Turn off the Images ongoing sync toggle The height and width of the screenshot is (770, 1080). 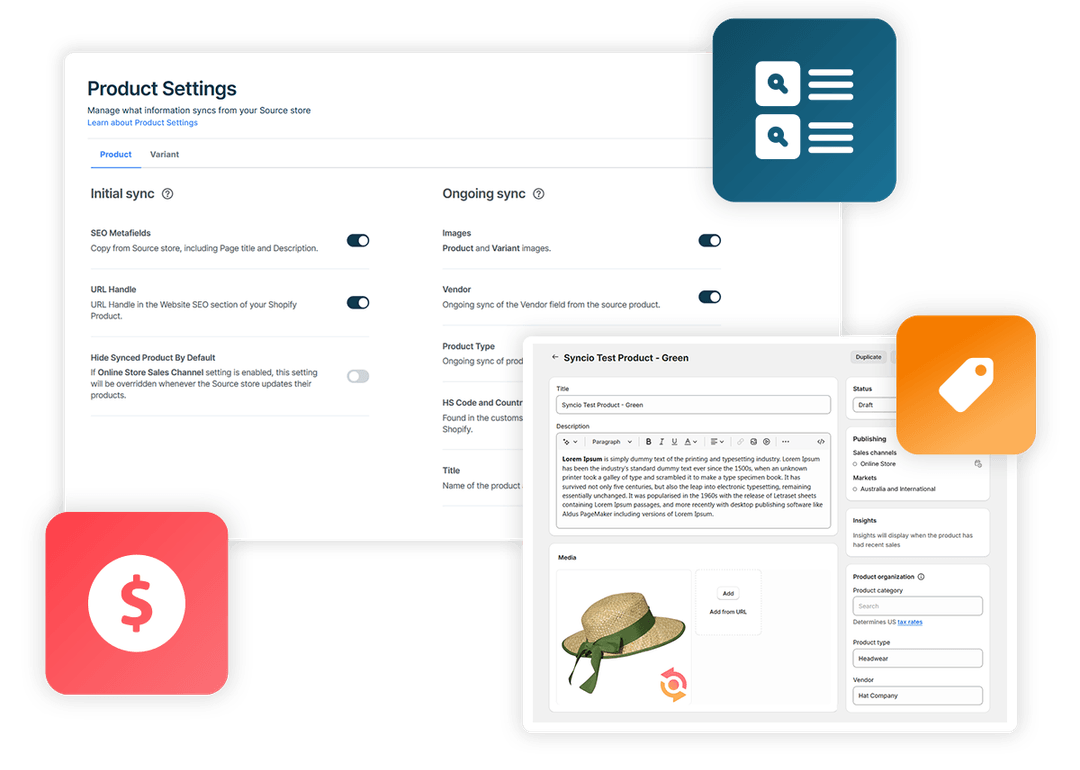point(710,240)
